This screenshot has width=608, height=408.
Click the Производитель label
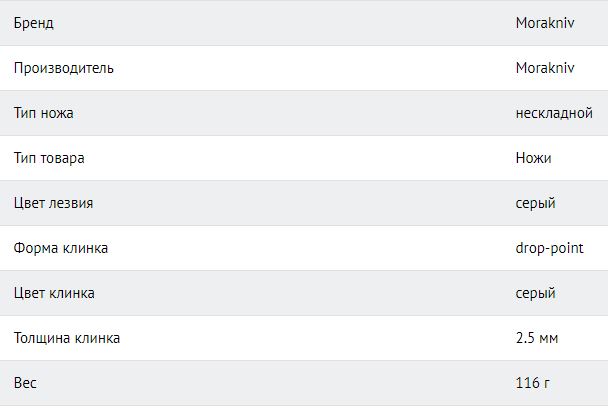(x=64, y=68)
